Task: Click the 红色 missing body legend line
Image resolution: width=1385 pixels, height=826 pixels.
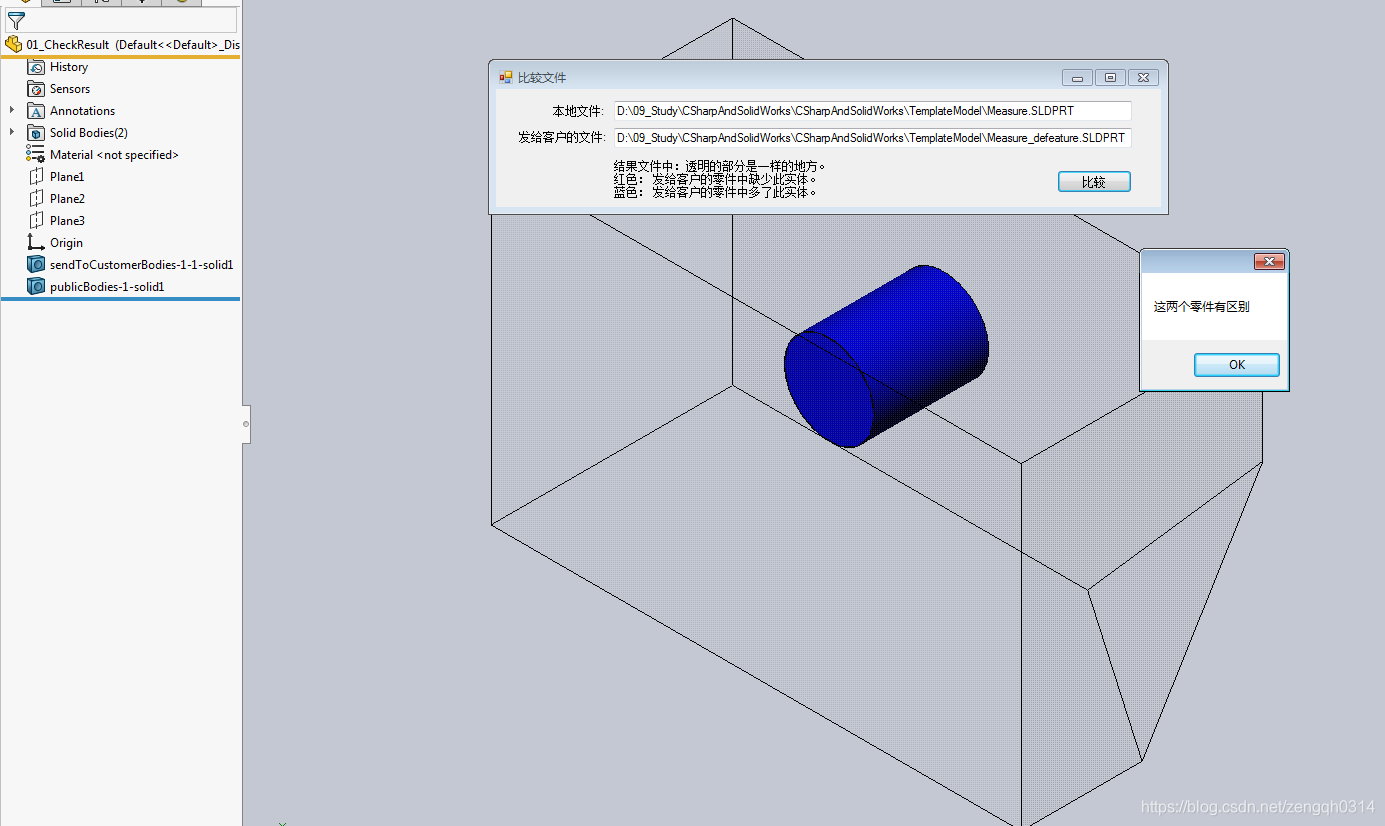Action: 715,179
